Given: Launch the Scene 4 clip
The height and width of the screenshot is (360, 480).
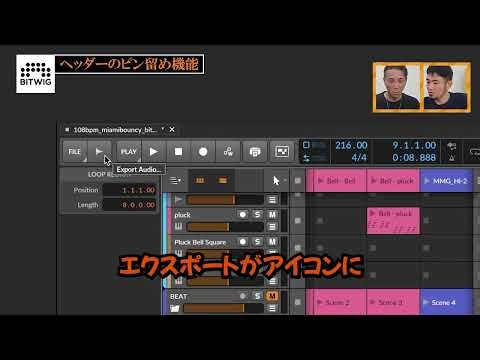Looking at the screenshot, I should (446, 302).
